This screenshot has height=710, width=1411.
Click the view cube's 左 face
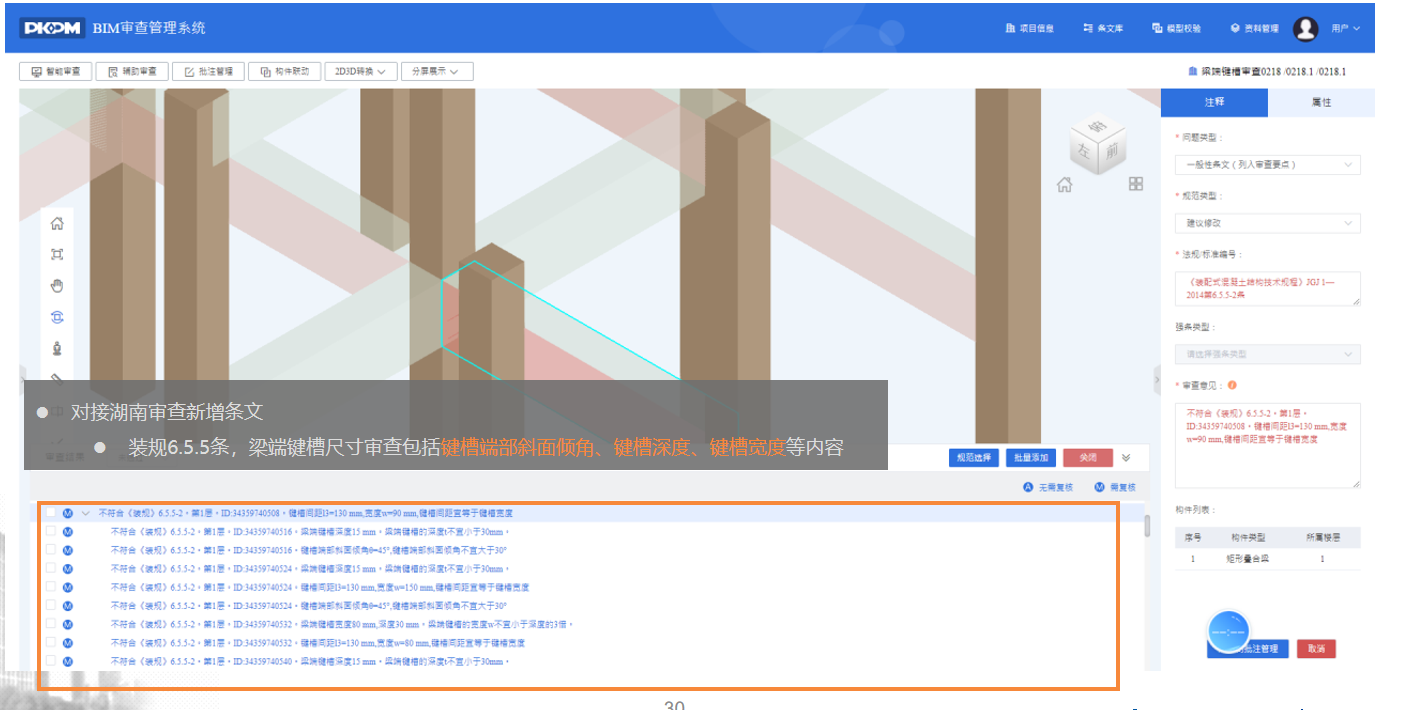[1086, 150]
